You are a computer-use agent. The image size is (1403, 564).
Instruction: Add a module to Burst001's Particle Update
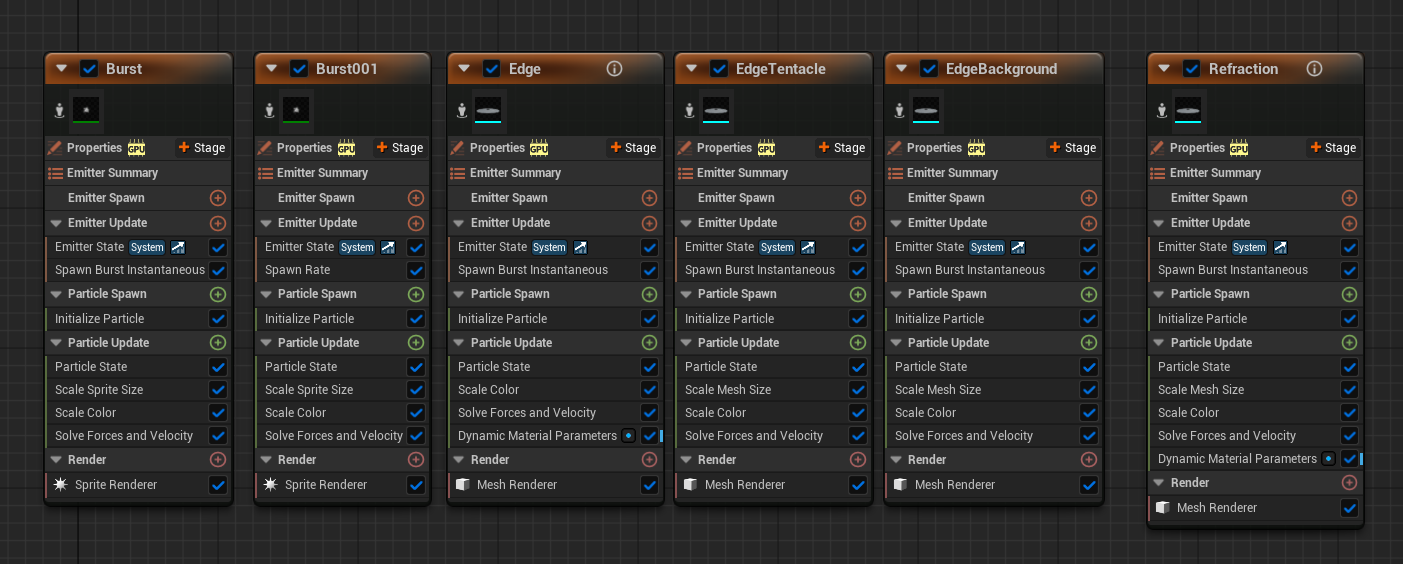click(x=415, y=343)
